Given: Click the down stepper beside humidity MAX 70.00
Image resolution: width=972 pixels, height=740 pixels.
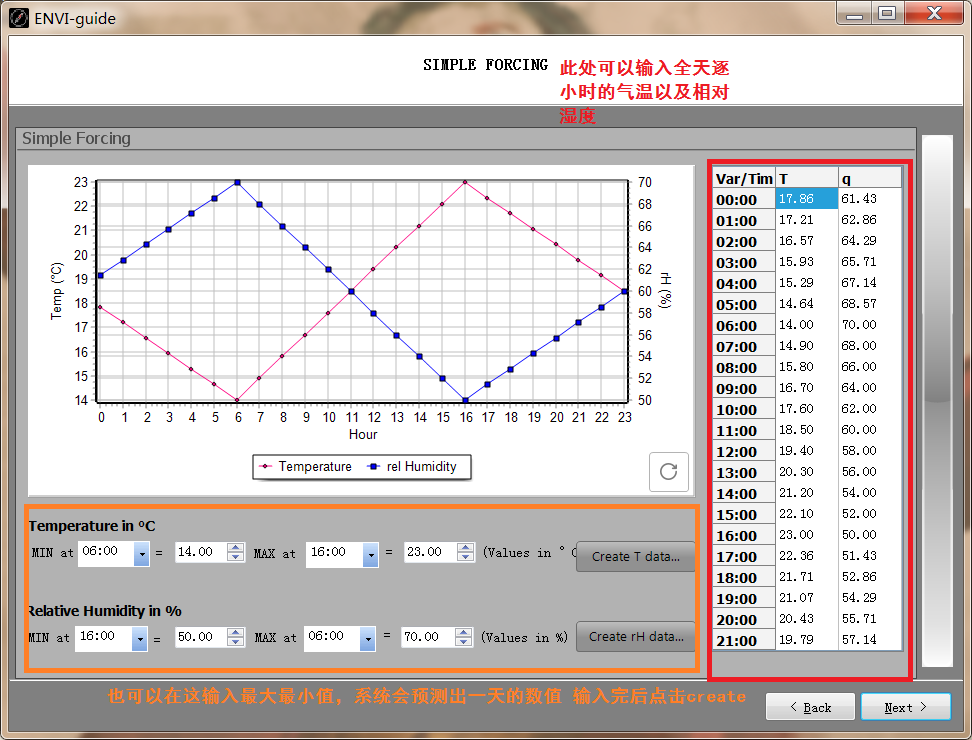Looking at the screenshot, I should pos(463,641).
